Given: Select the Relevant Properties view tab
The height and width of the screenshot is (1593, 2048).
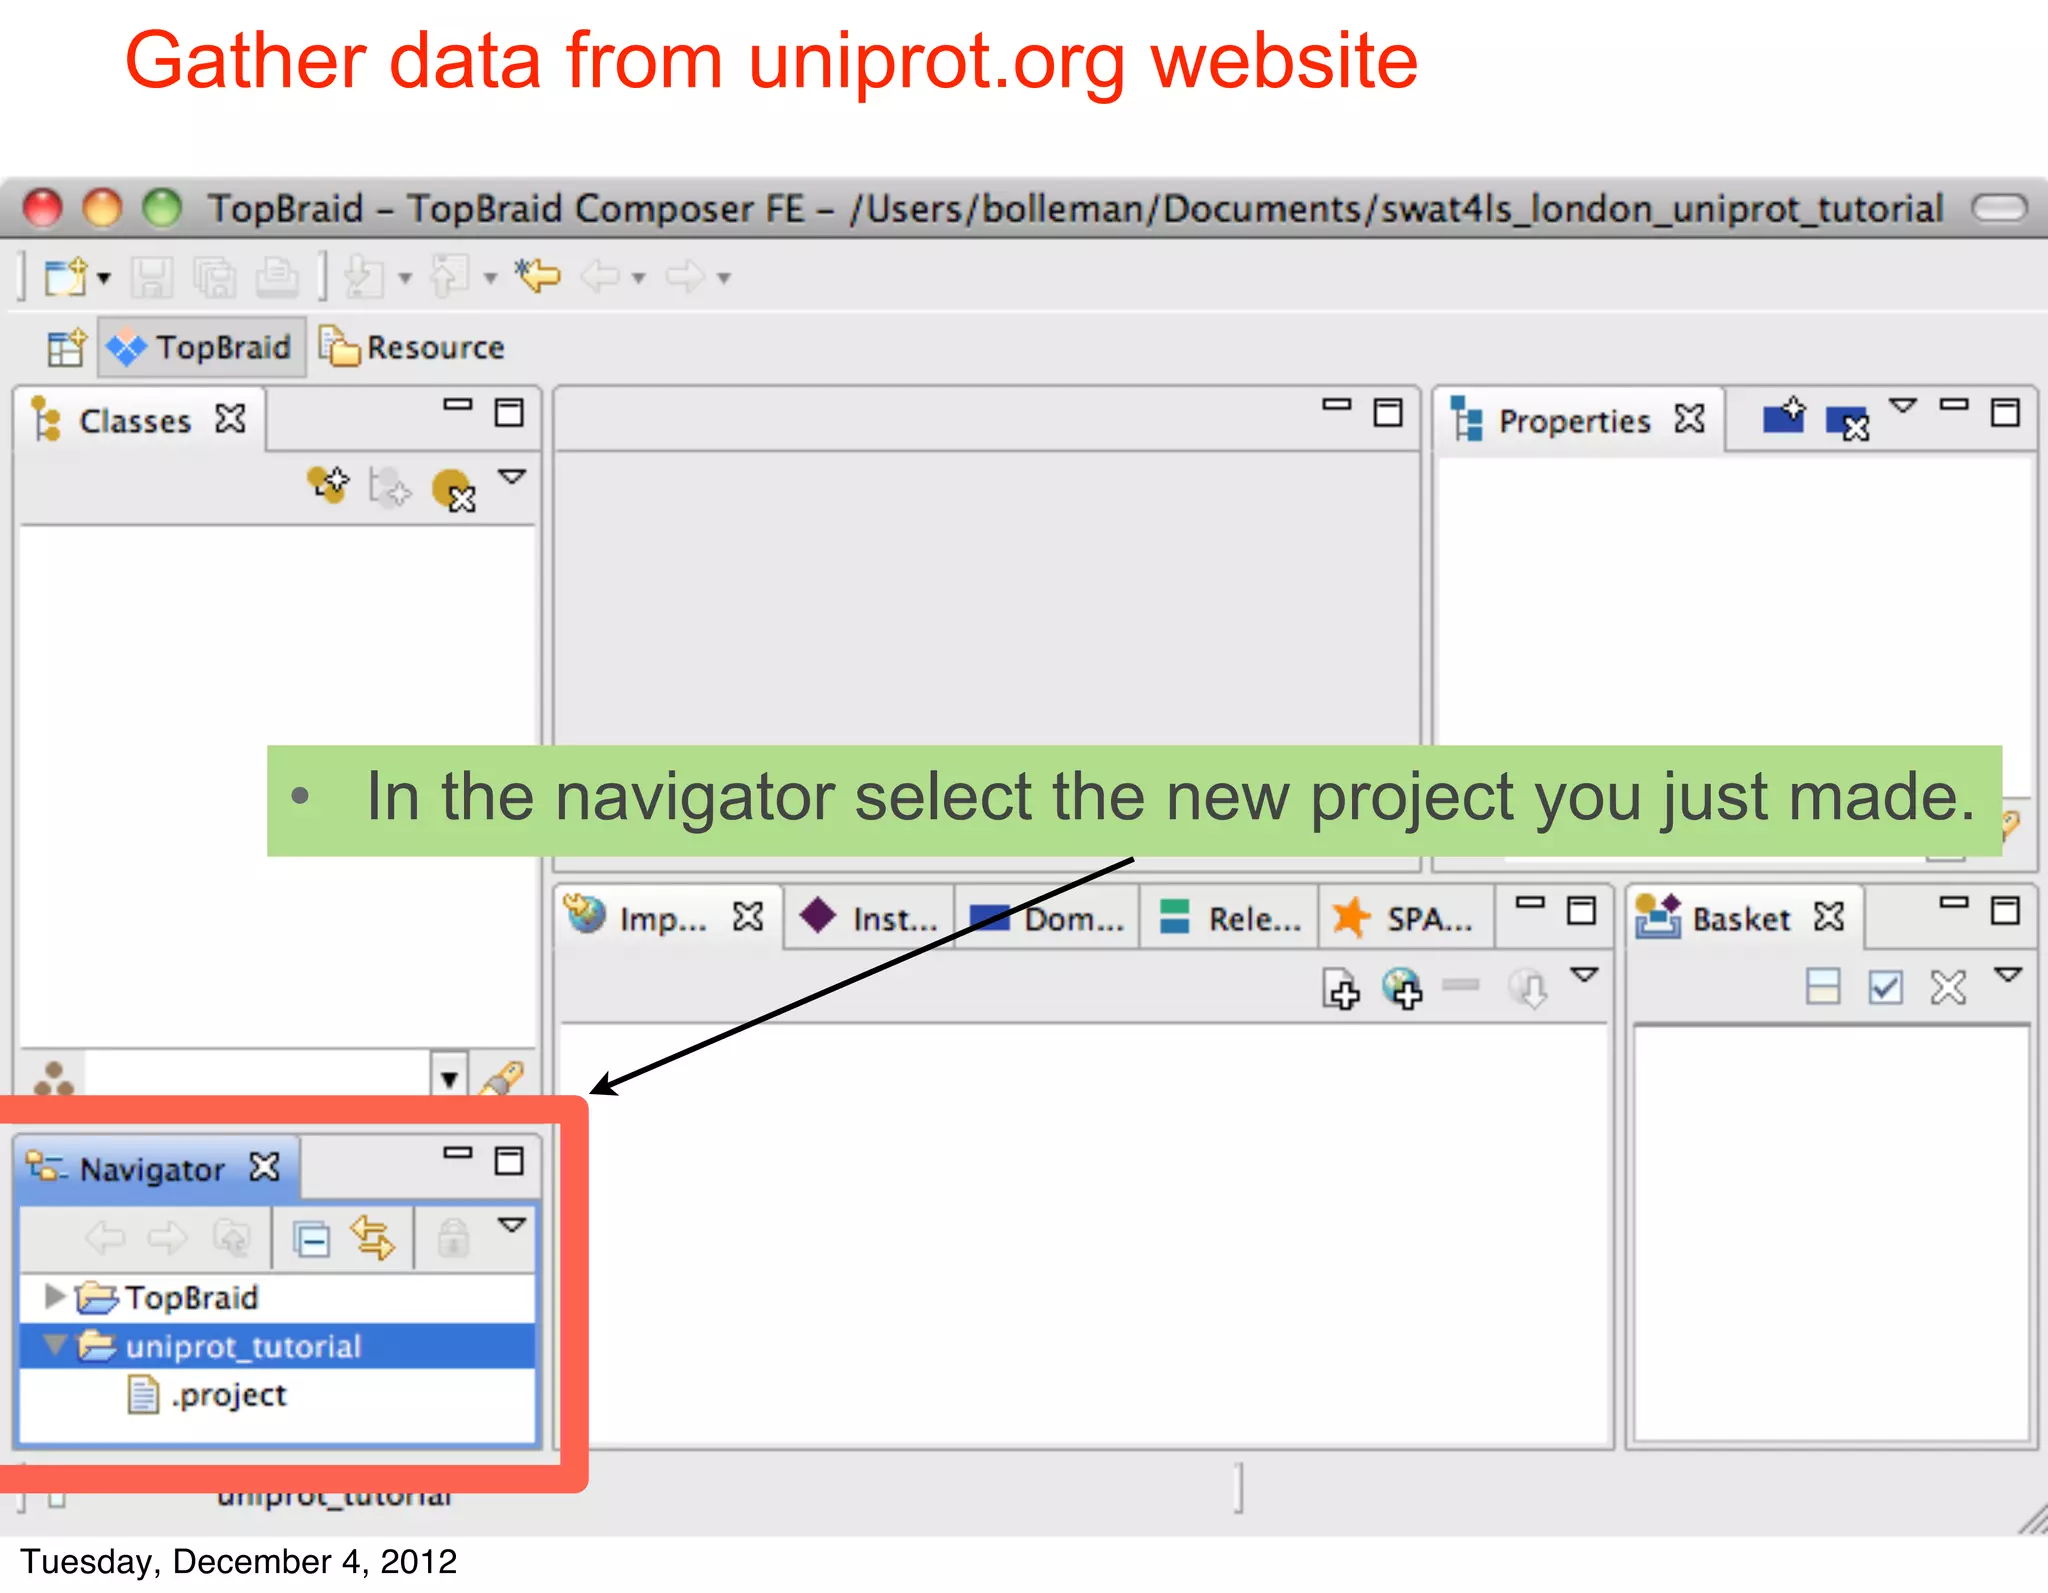Looking at the screenshot, I should 1230,917.
